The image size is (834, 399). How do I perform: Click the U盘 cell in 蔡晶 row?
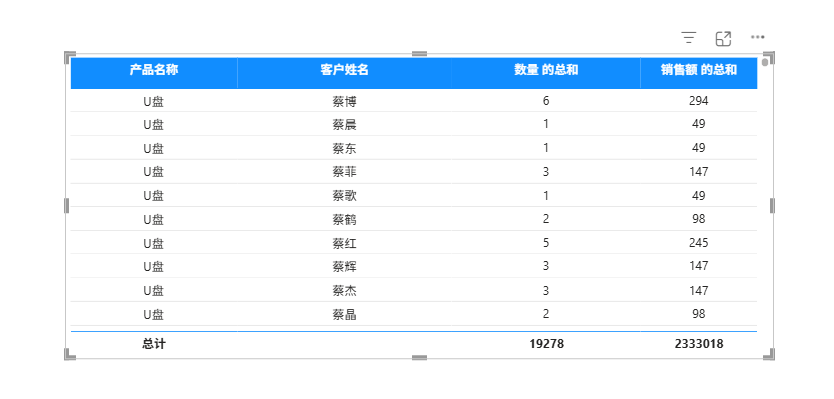coord(154,314)
